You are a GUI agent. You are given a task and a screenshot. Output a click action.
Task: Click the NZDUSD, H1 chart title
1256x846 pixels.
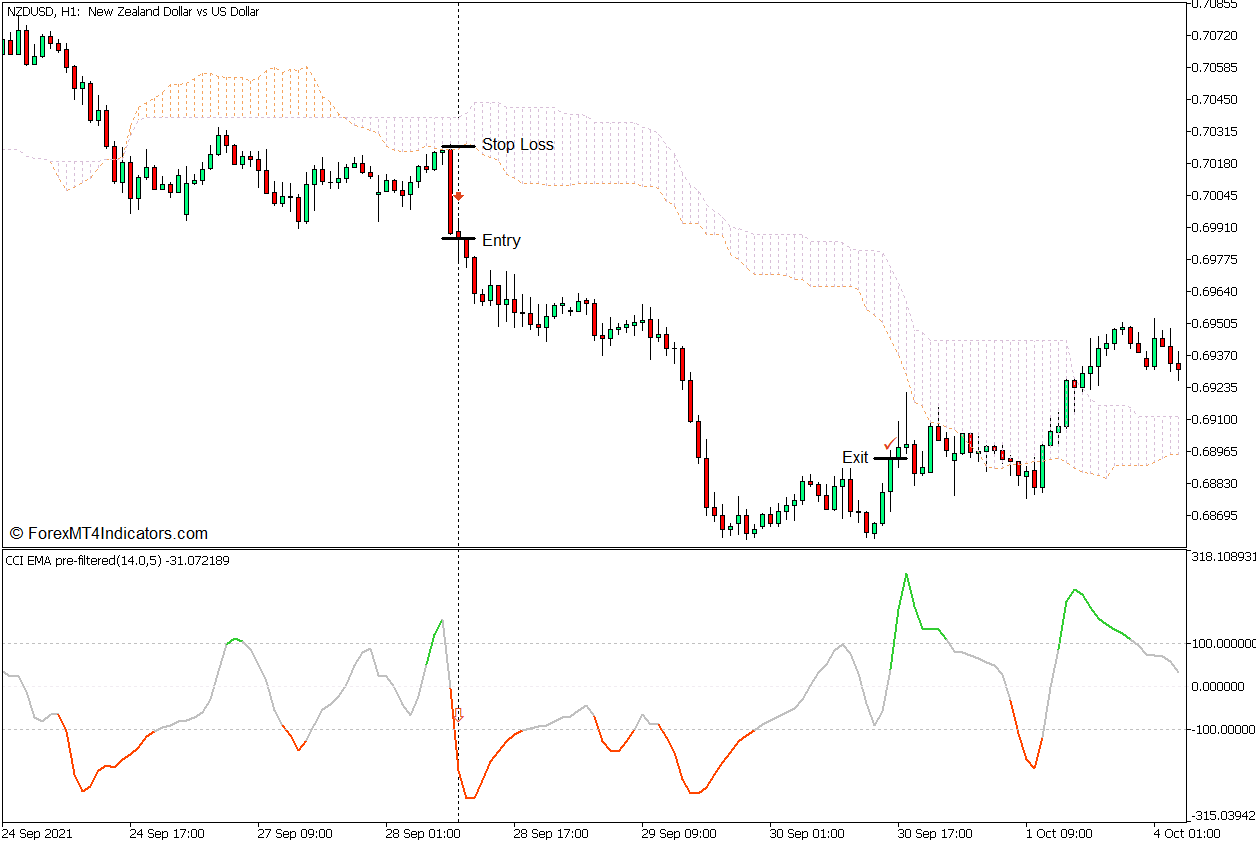(x=132, y=12)
